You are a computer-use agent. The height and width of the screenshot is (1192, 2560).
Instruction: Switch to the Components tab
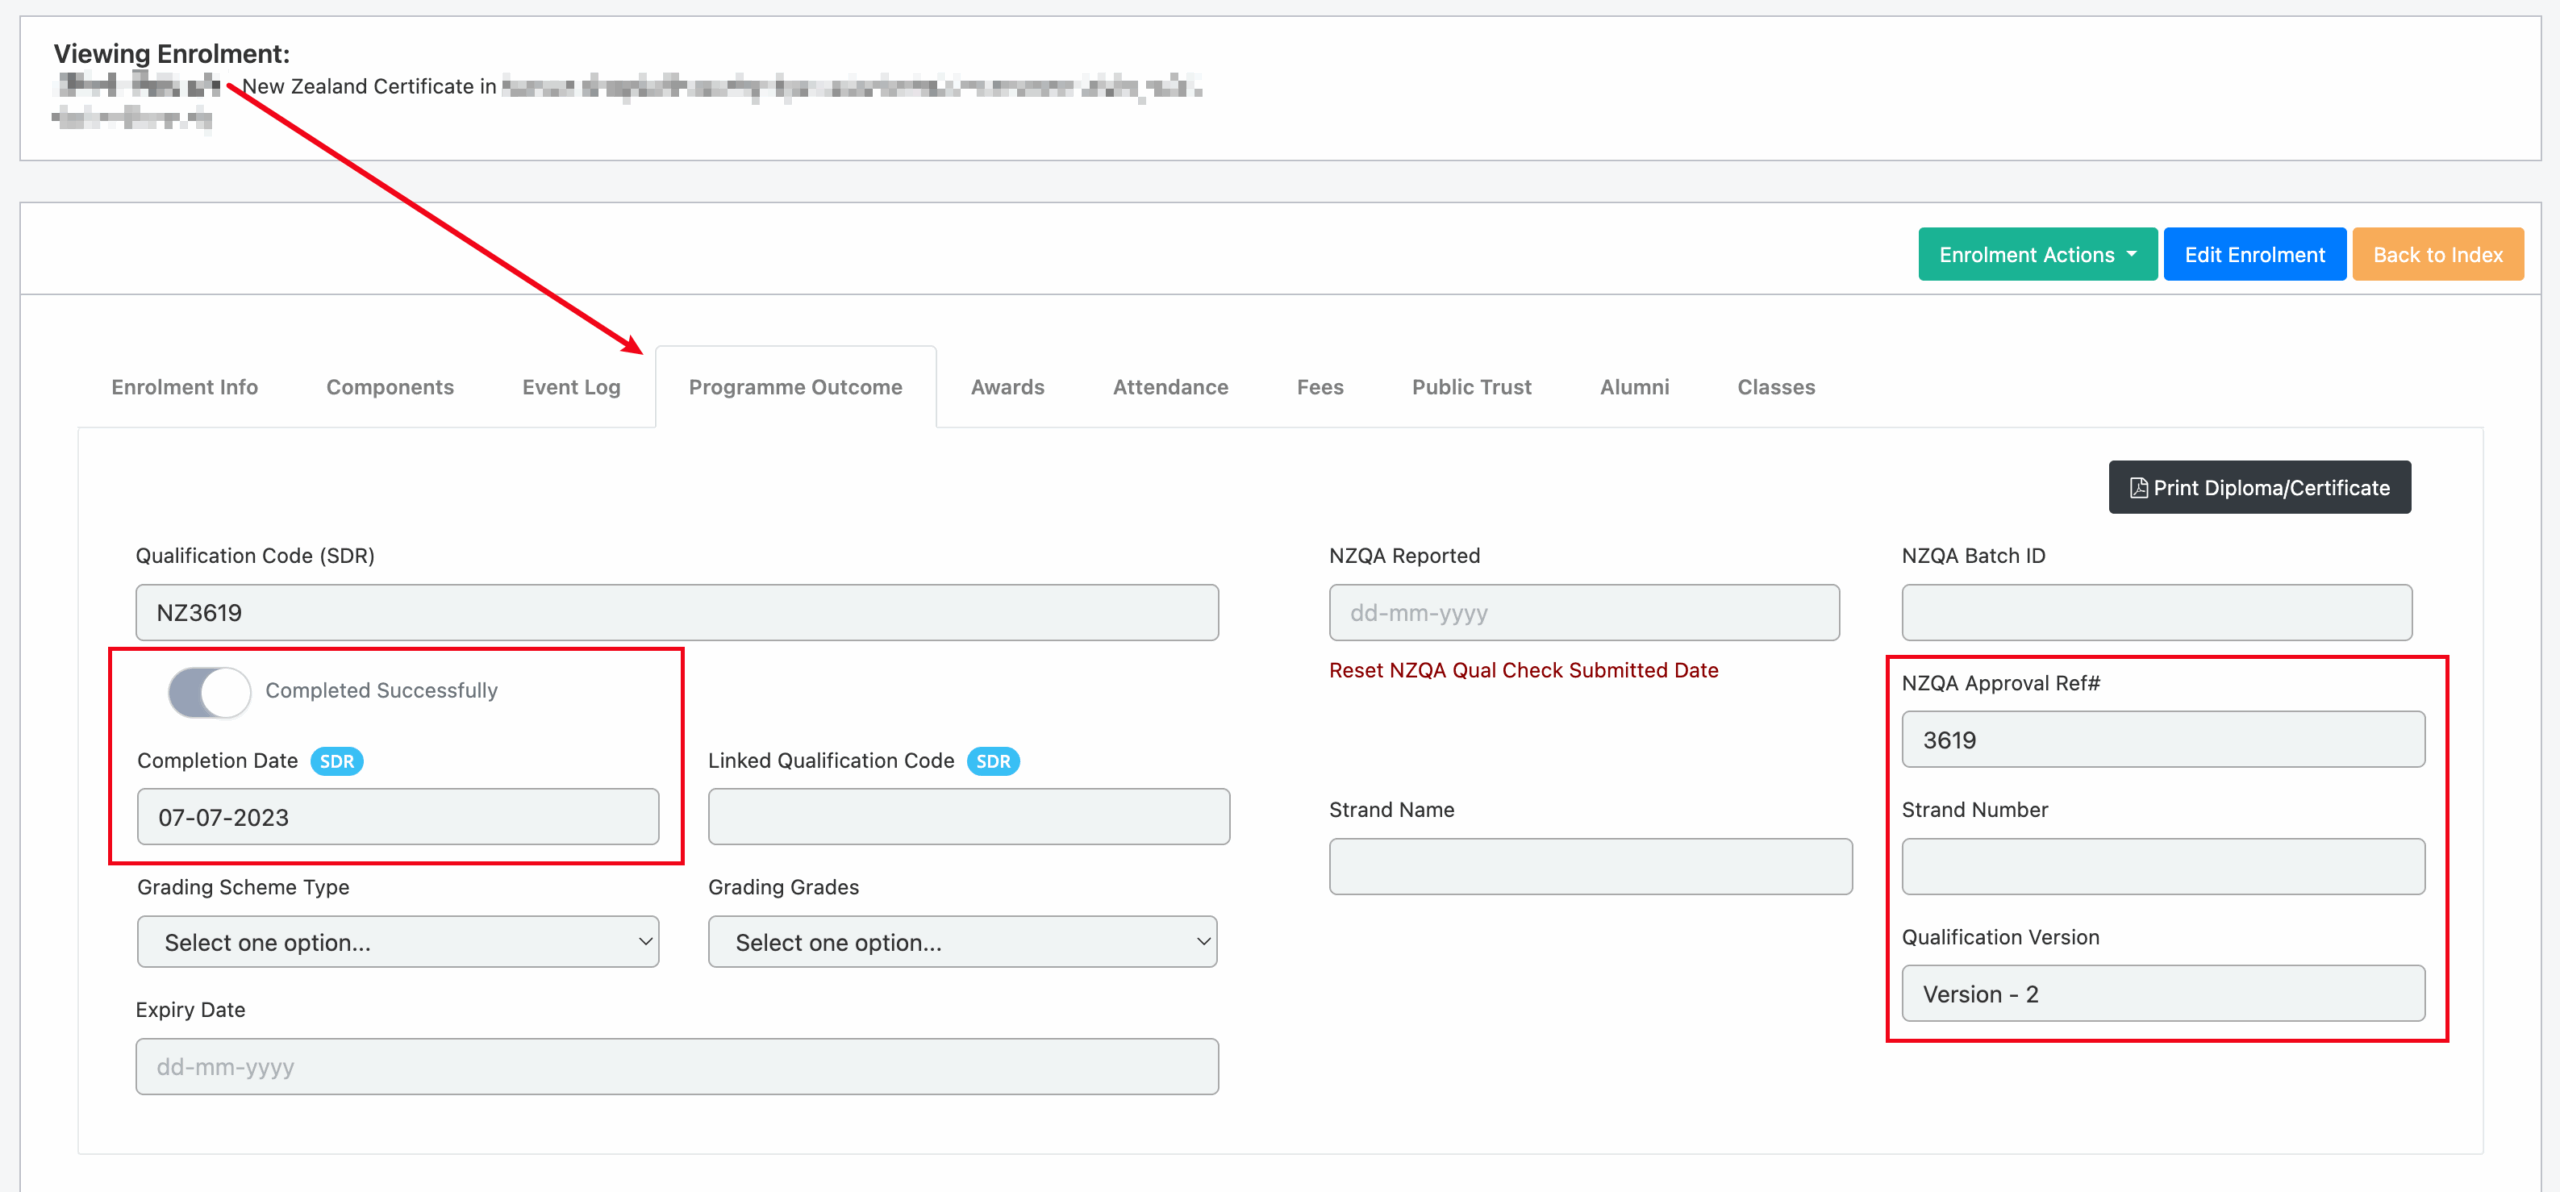(389, 387)
